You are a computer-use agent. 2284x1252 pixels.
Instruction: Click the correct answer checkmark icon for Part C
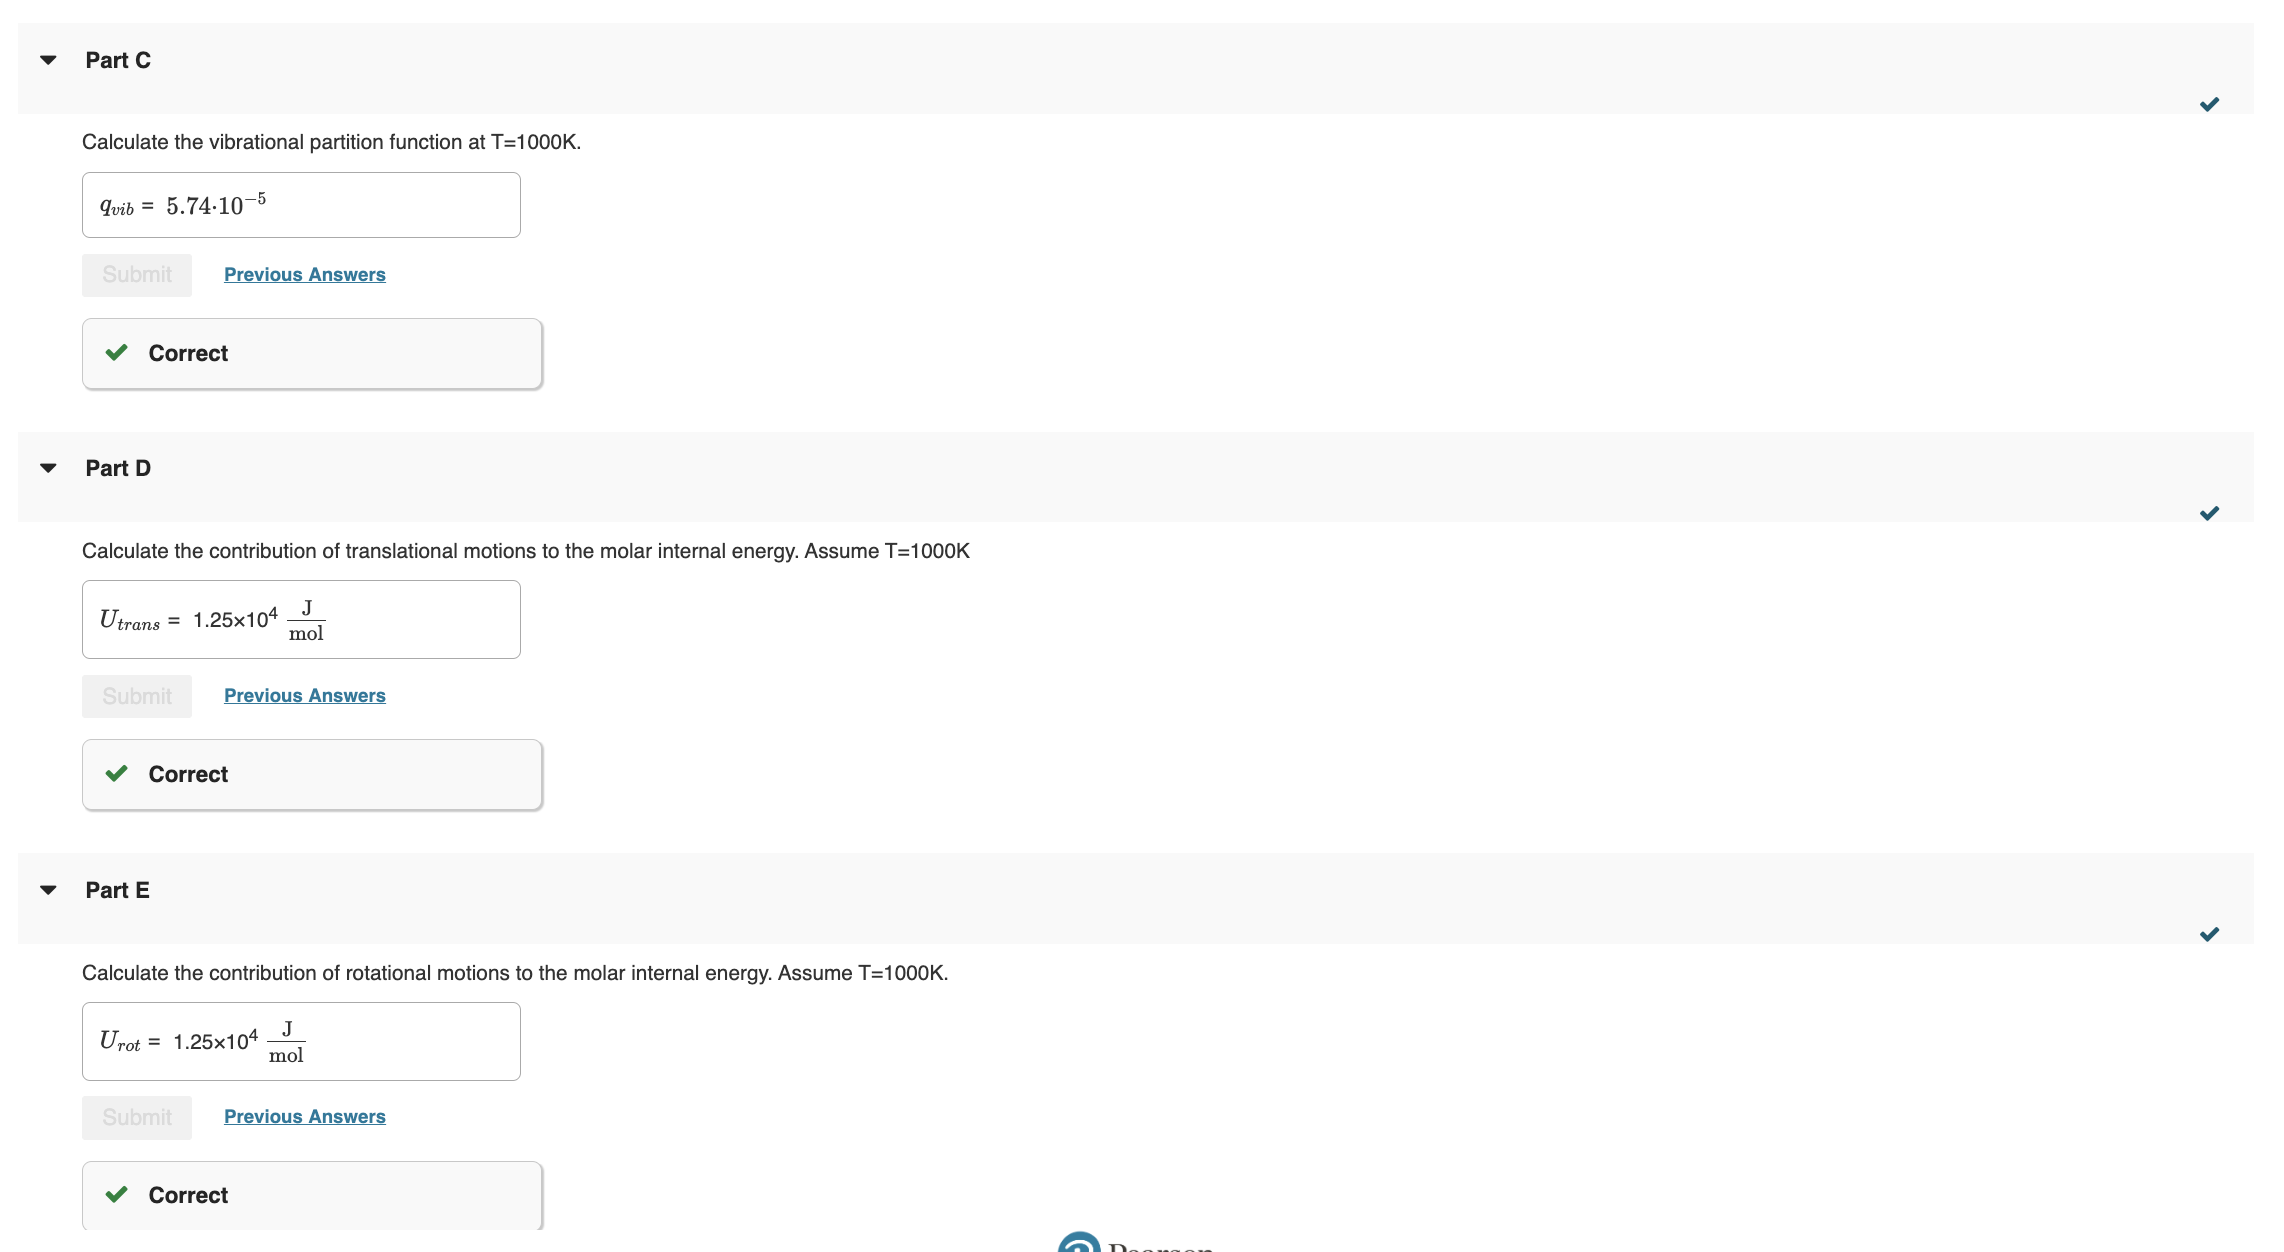point(119,352)
